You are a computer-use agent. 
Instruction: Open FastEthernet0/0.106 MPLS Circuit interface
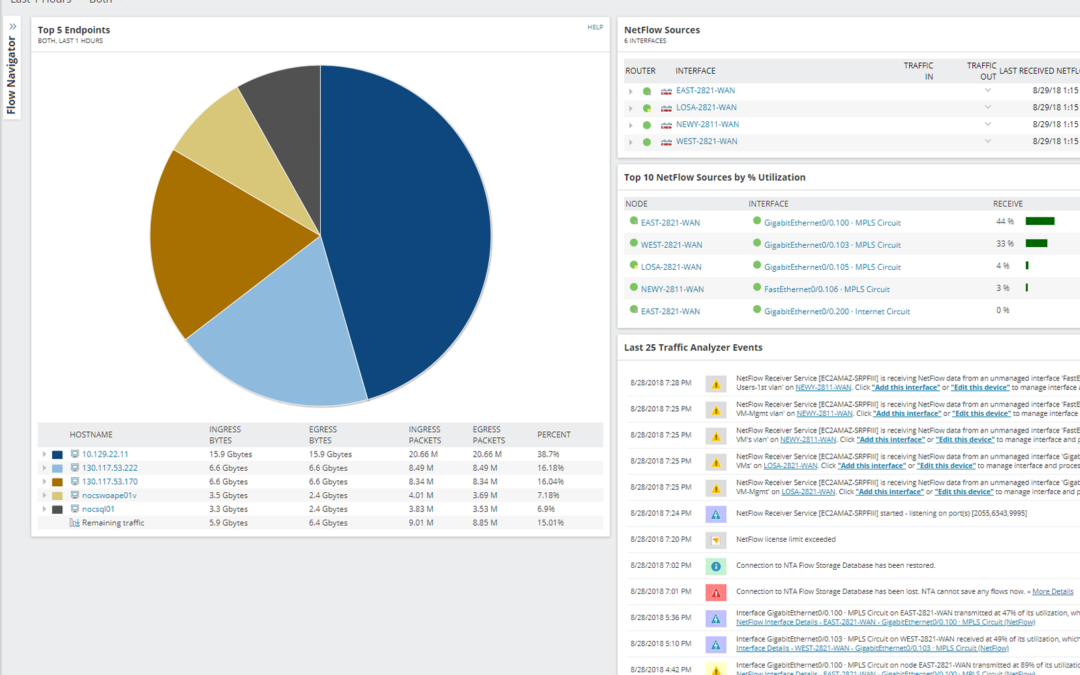click(827, 289)
